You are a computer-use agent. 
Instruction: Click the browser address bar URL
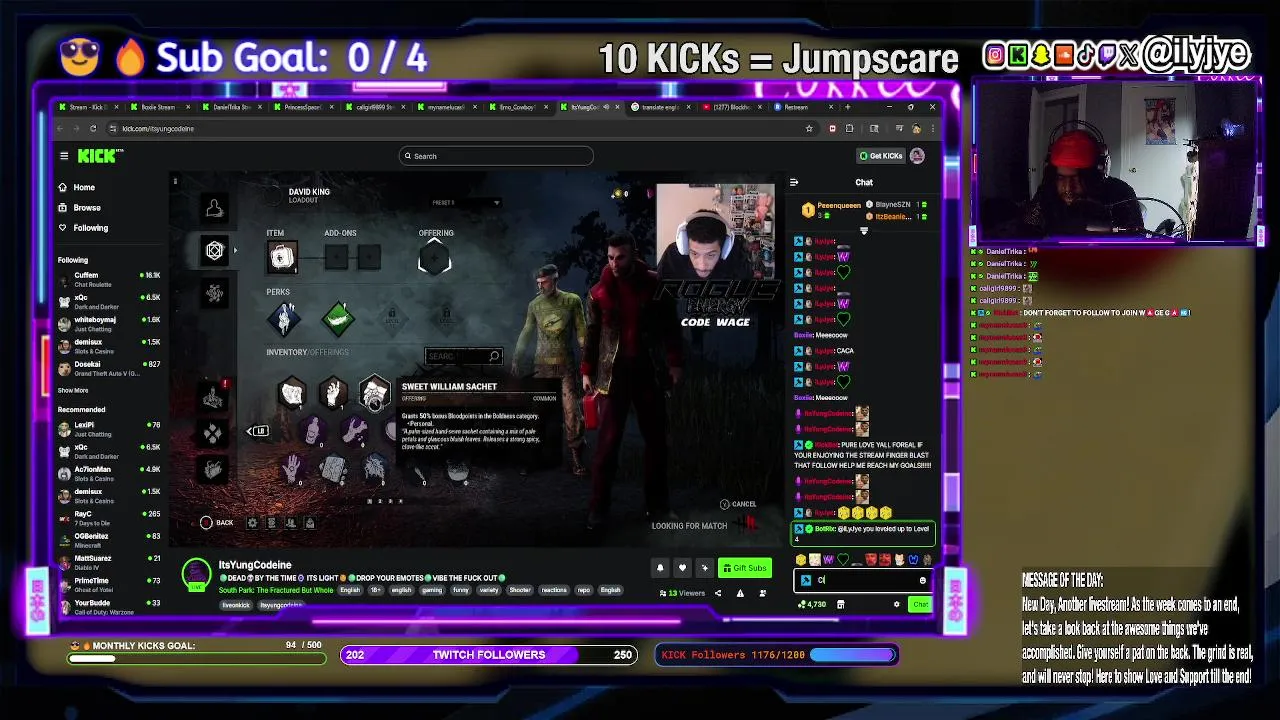click(158, 128)
